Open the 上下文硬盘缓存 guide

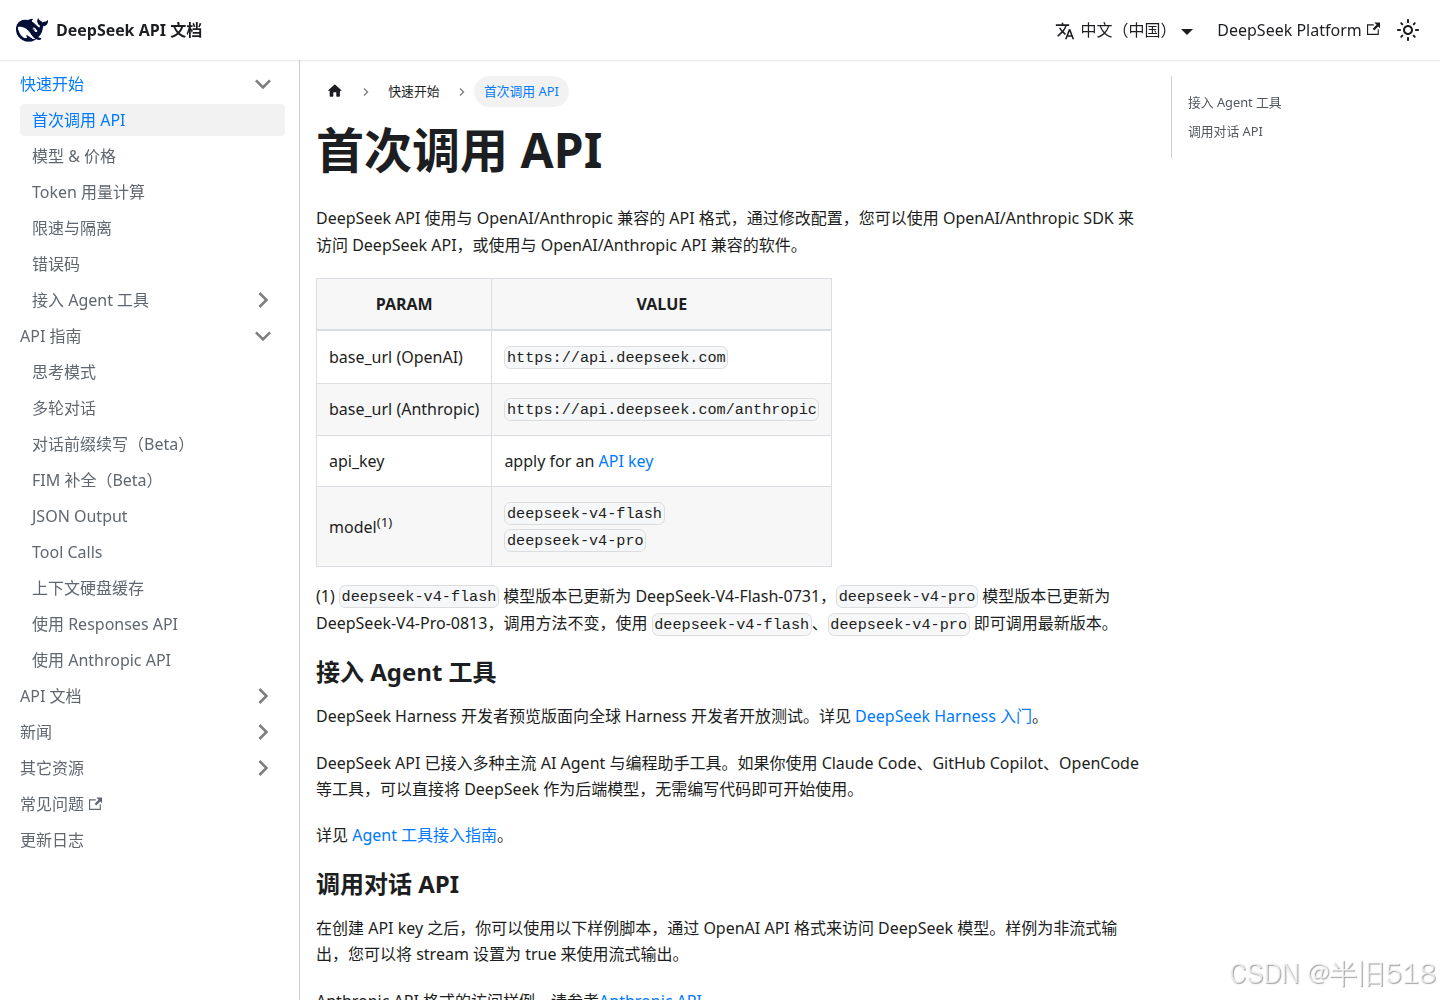point(152,588)
